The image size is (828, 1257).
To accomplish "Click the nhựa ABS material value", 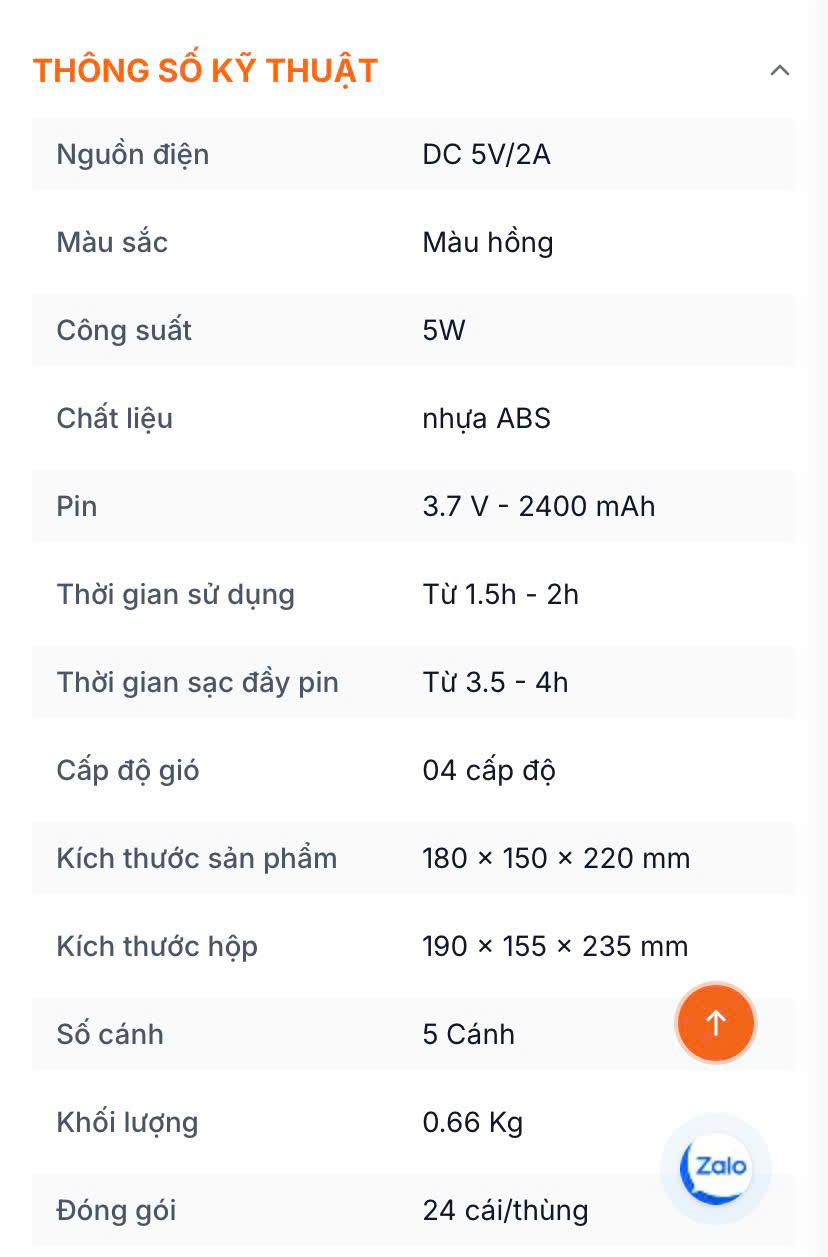I will [486, 418].
